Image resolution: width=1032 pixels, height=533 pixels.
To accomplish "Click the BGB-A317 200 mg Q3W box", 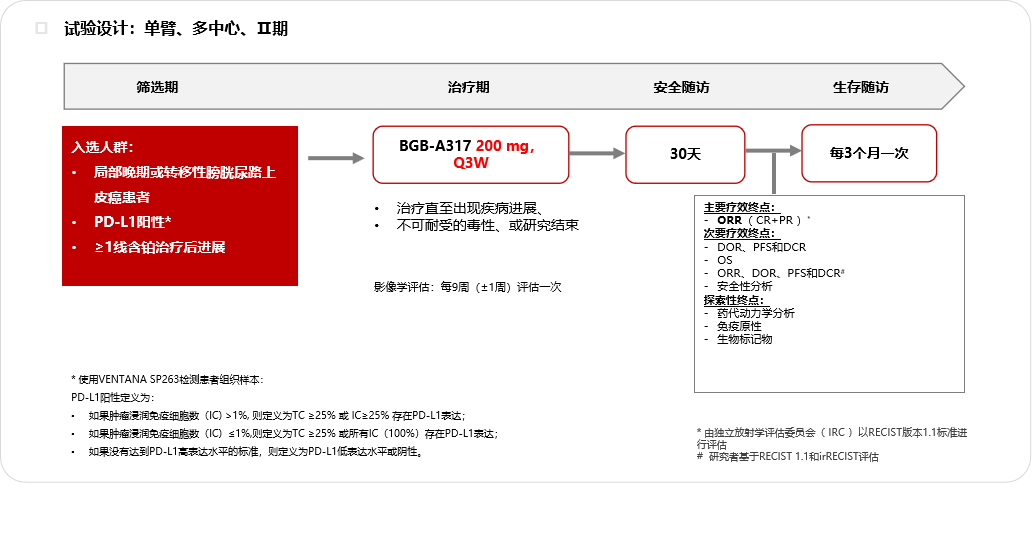I will (x=471, y=155).
